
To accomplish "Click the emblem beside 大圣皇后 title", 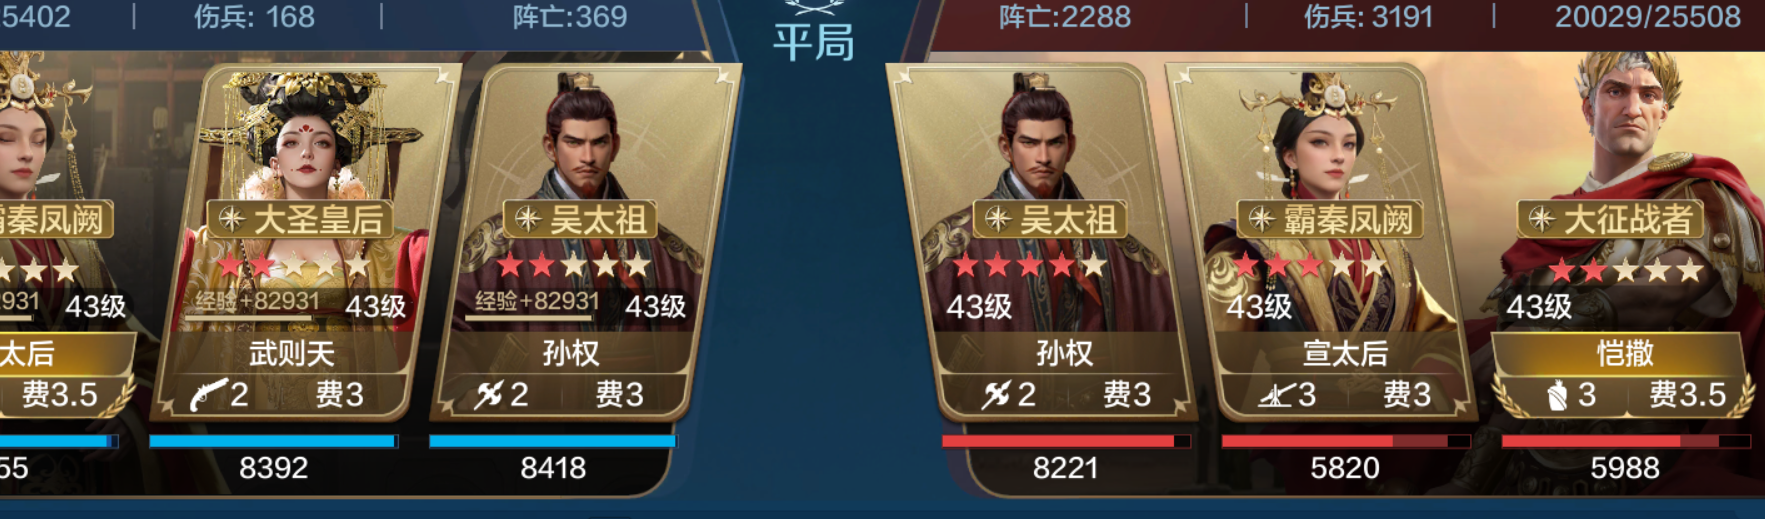I will (x=232, y=219).
